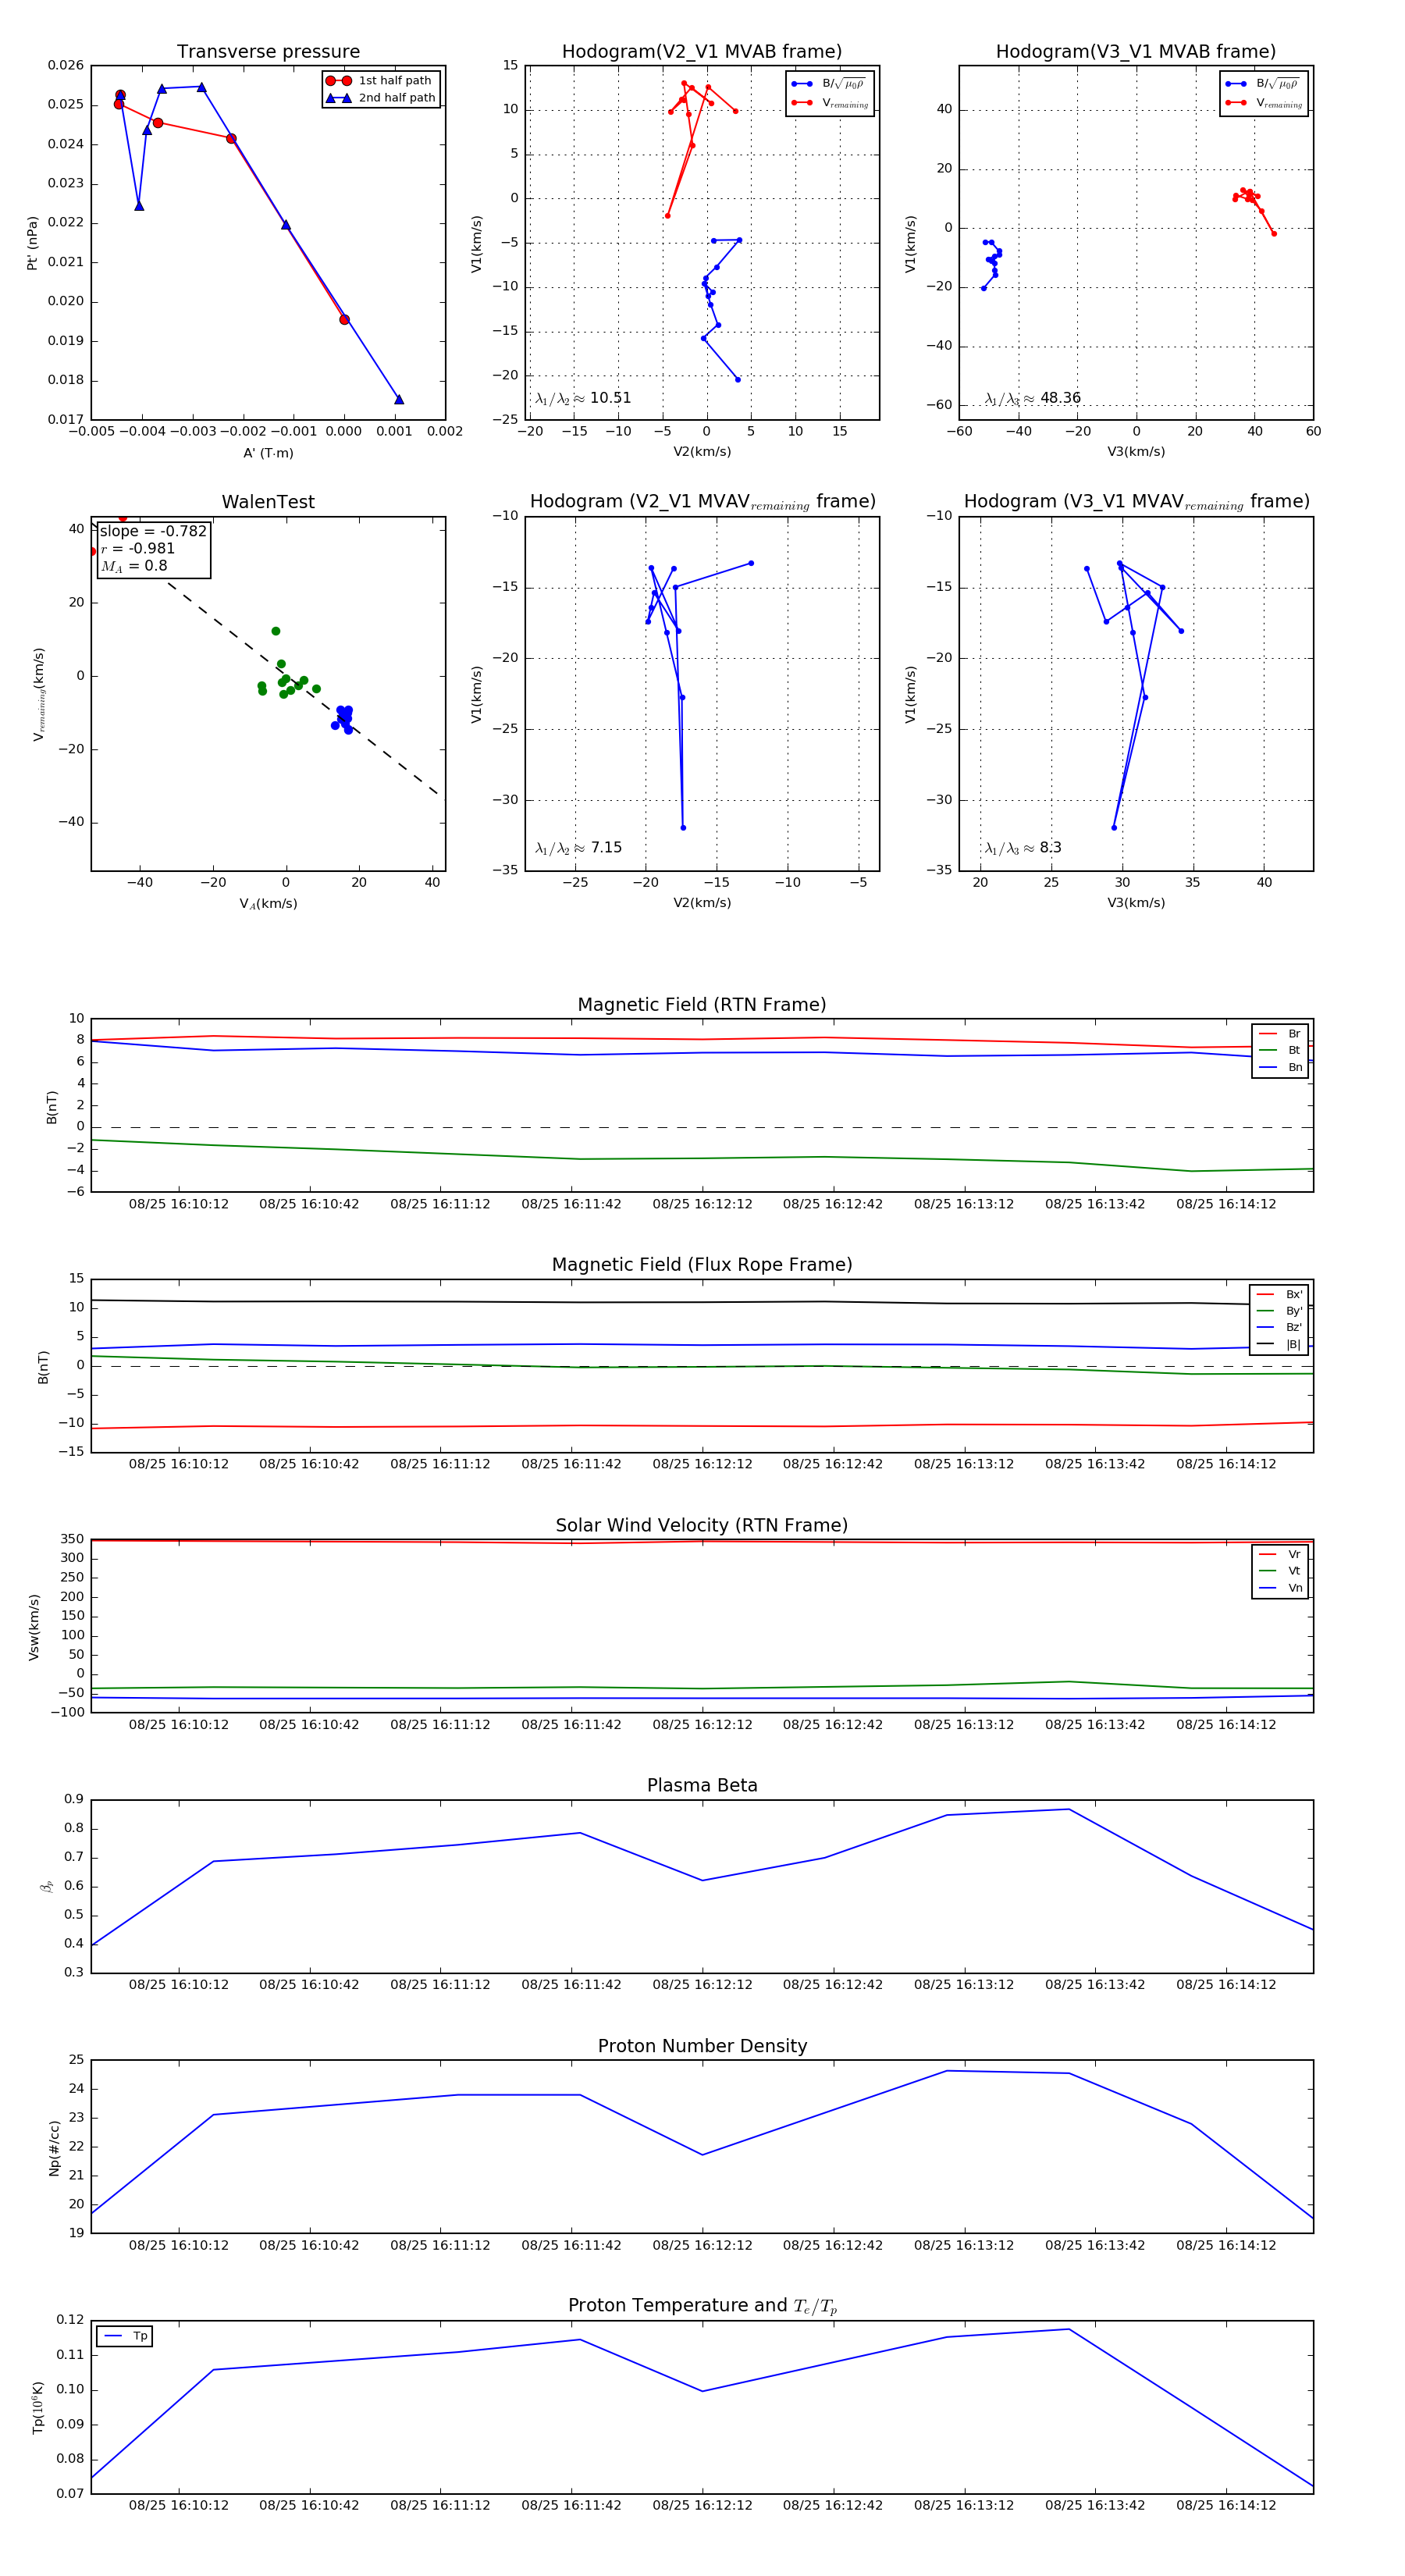Click the 'Plasma Beta' plot title
The height and width of the screenshot is (2576, 1405).
tap(702, 1785)
